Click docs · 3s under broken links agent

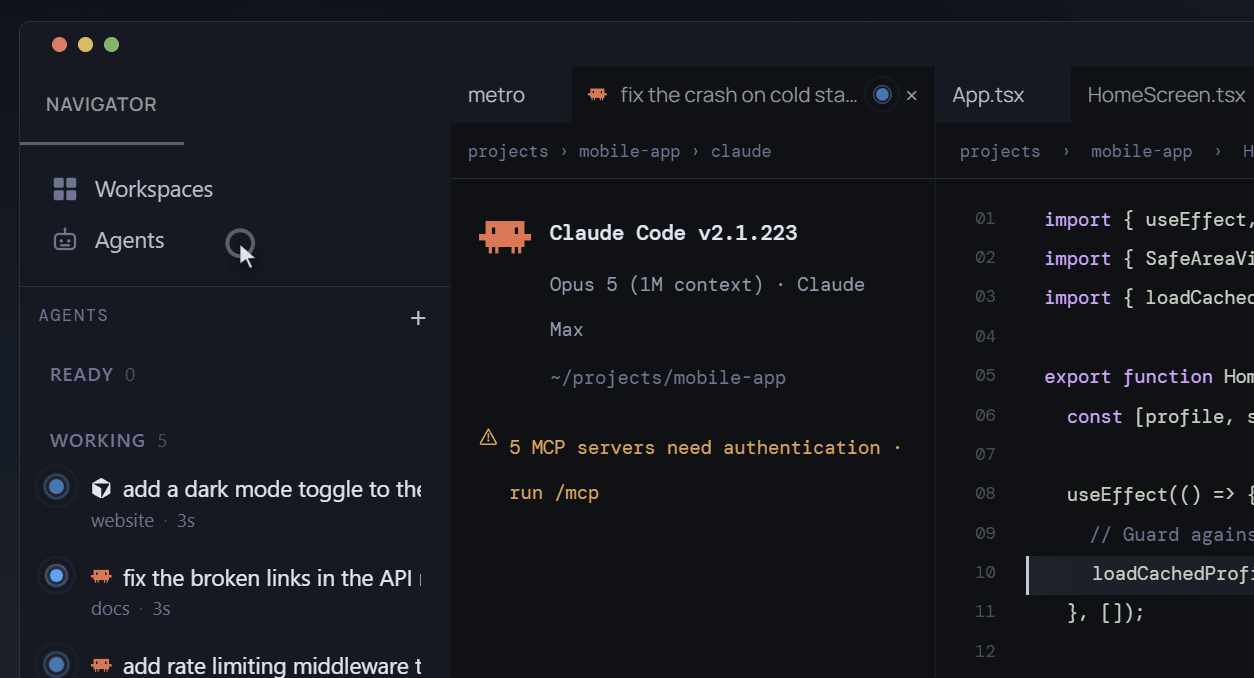[x=130, y=609]
